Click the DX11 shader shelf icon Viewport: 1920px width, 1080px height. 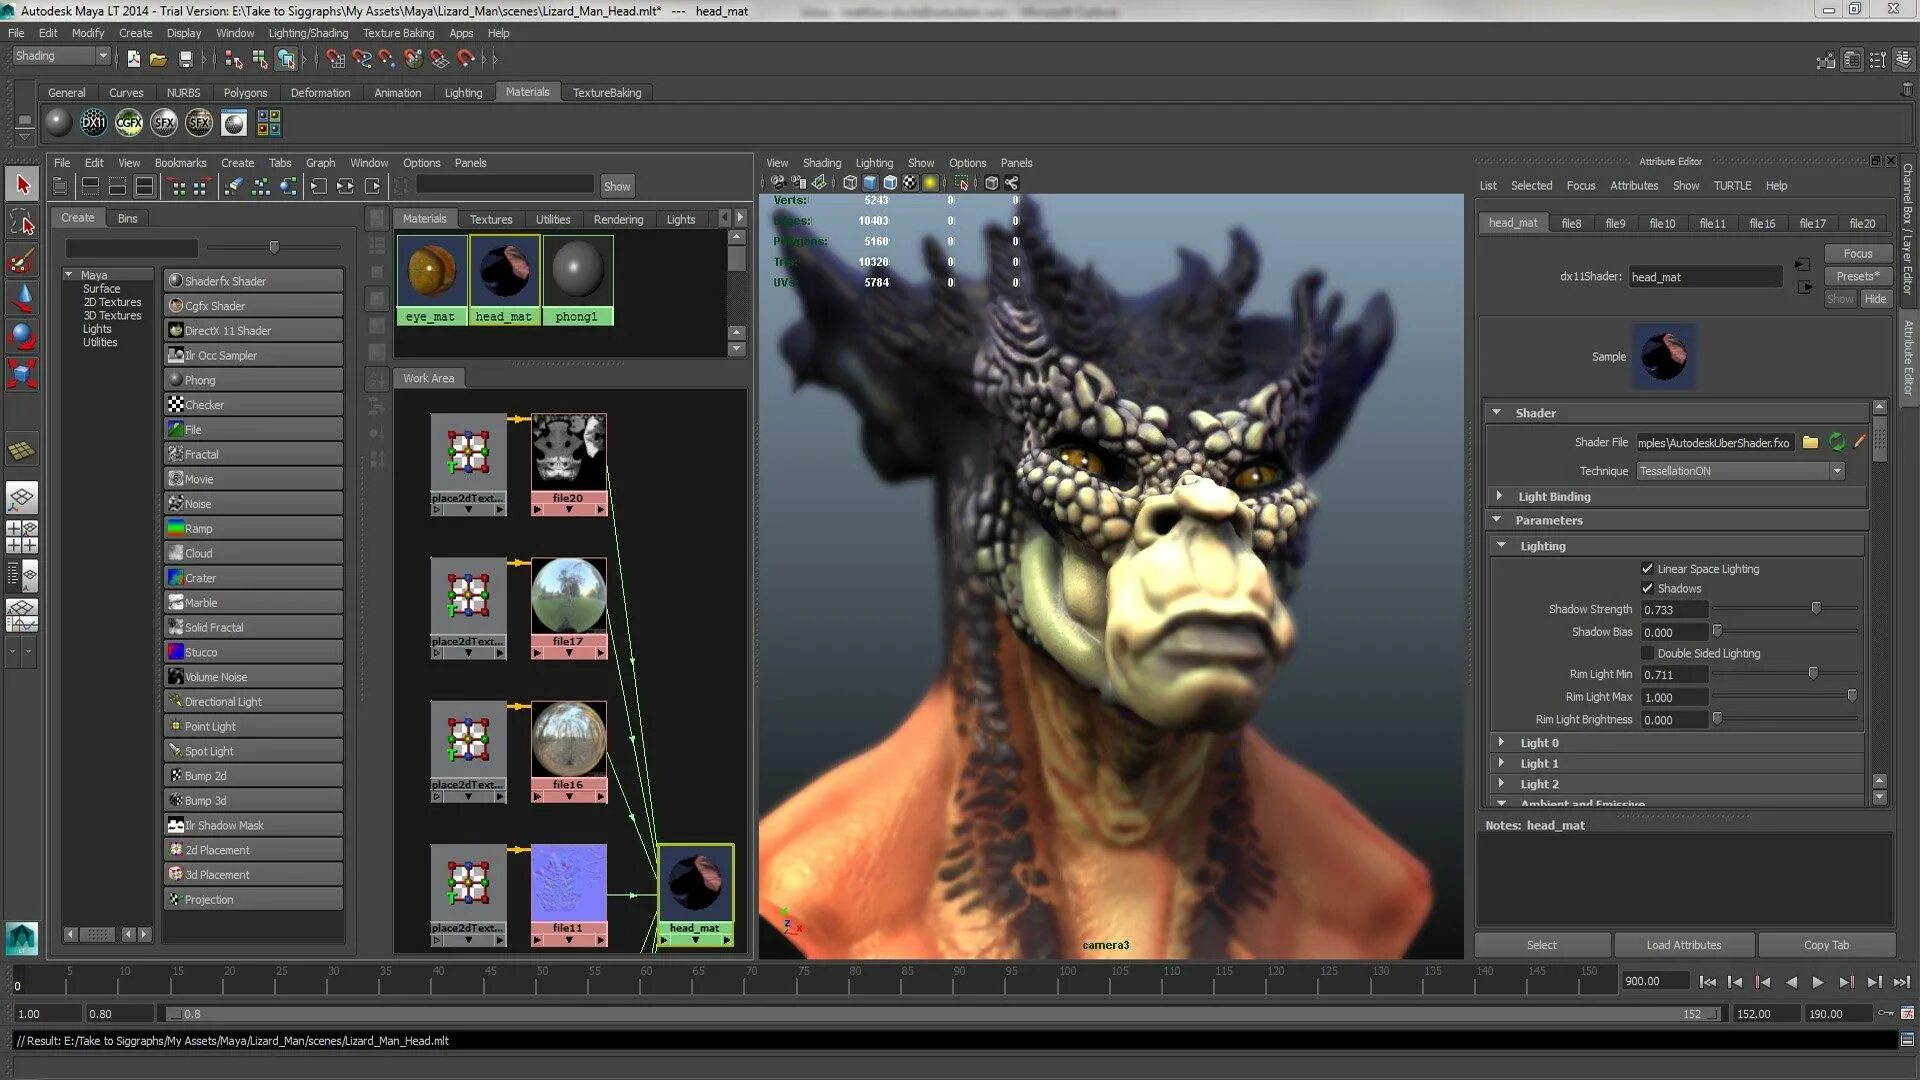93,123
